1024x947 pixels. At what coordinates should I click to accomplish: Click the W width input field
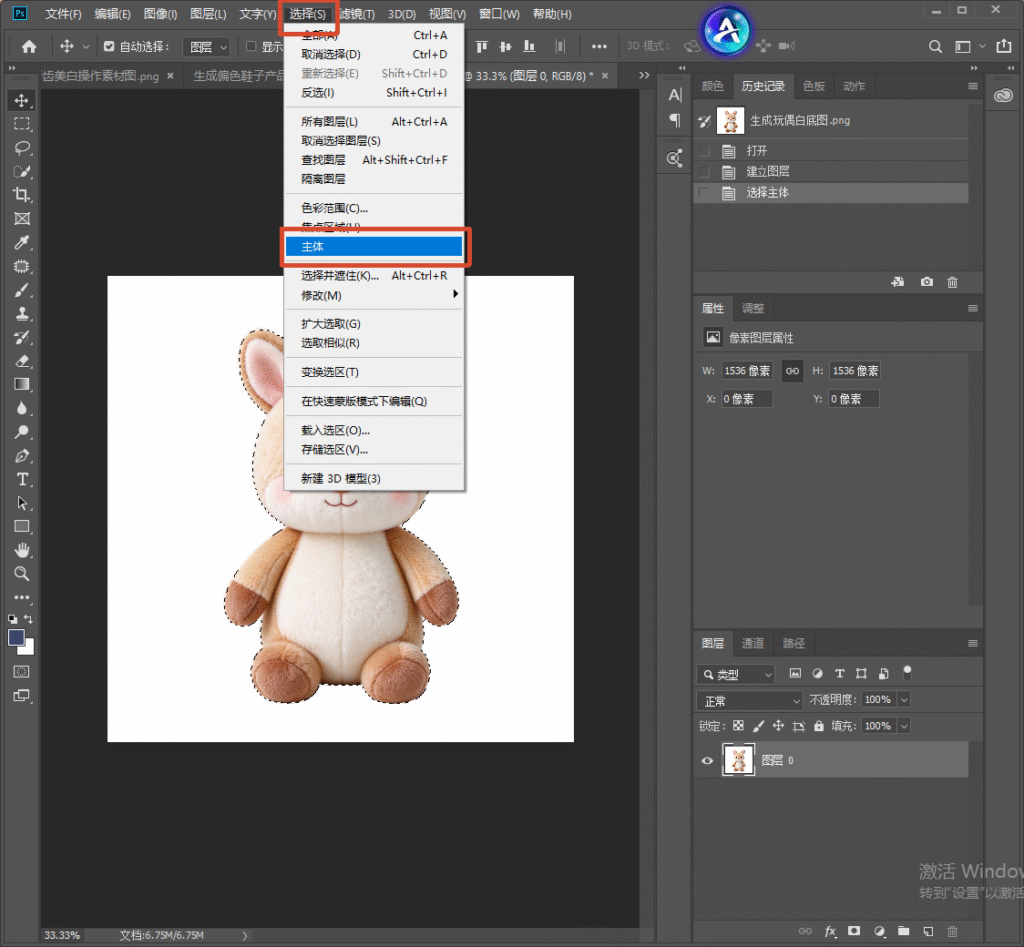pos(747,371)
